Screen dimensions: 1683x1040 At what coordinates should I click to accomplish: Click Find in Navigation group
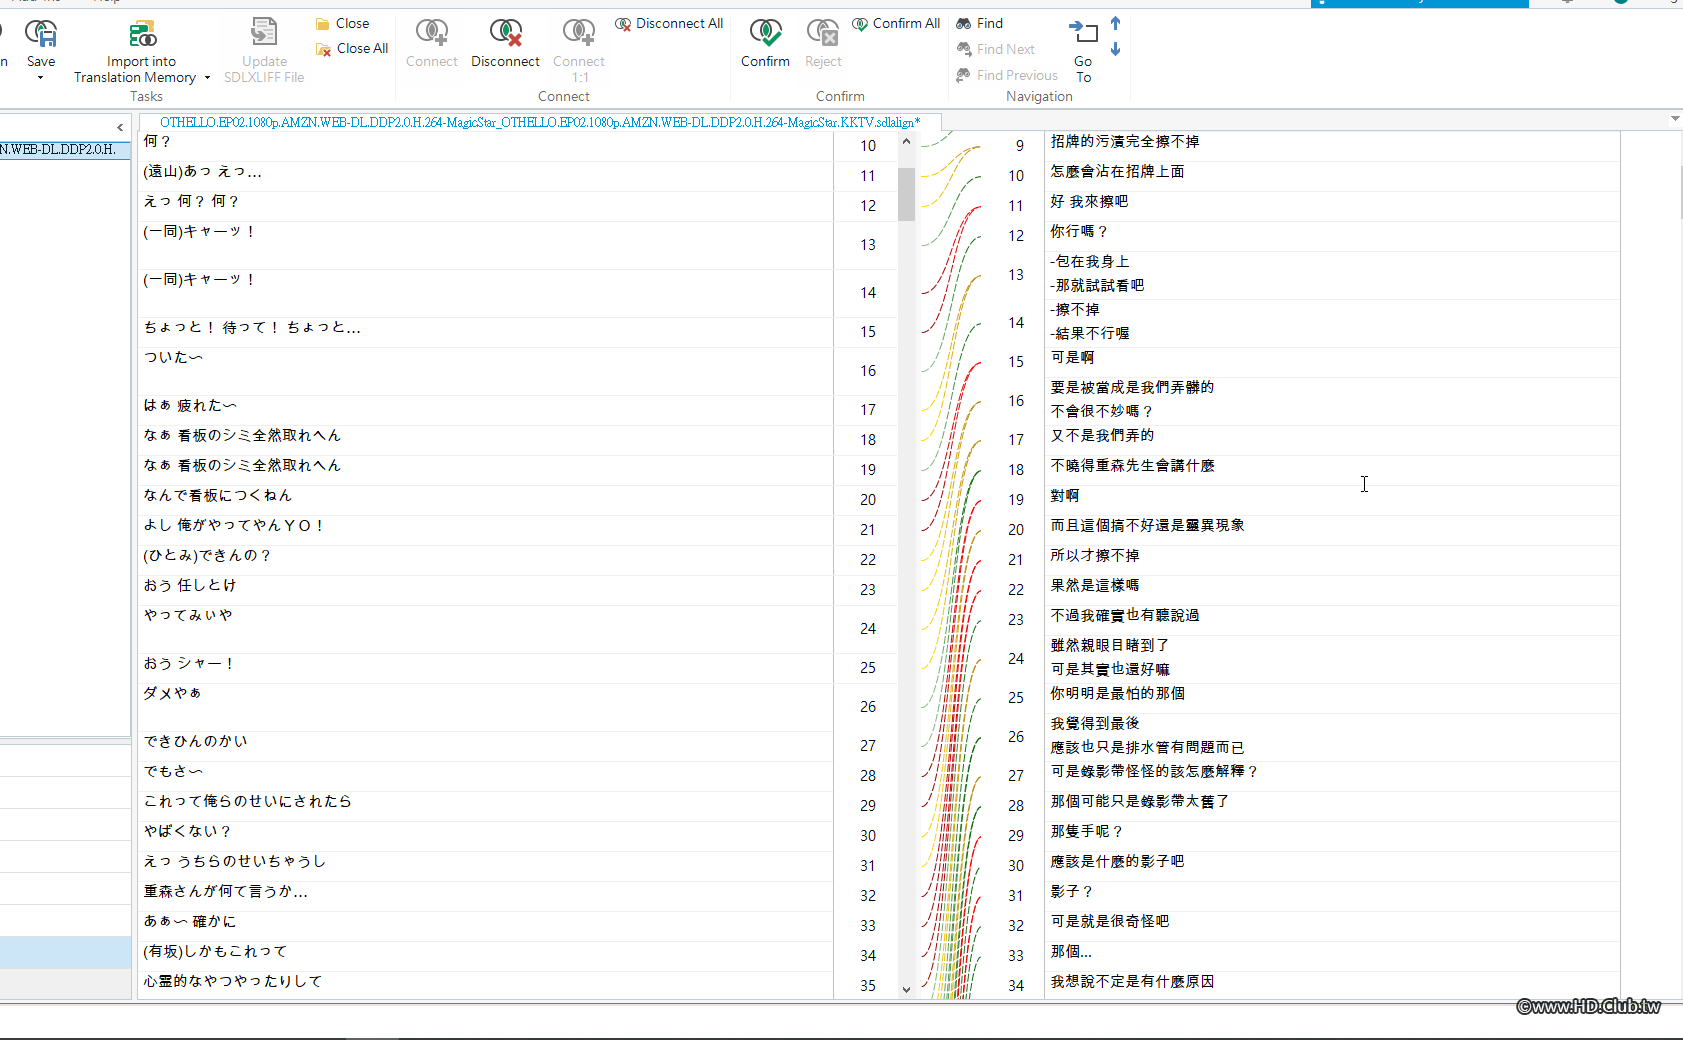click(x=979, y=23)
